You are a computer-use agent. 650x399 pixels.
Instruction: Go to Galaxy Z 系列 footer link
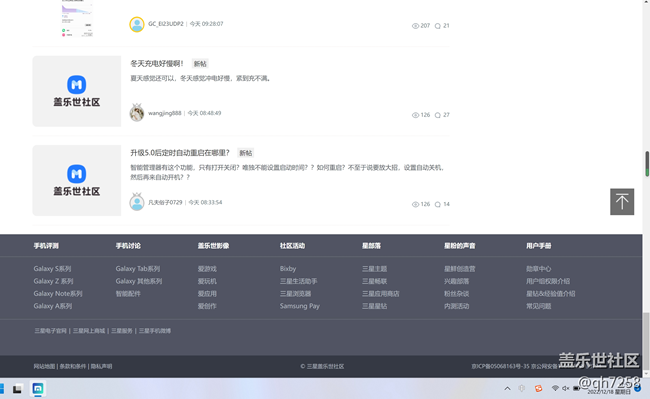53,281
